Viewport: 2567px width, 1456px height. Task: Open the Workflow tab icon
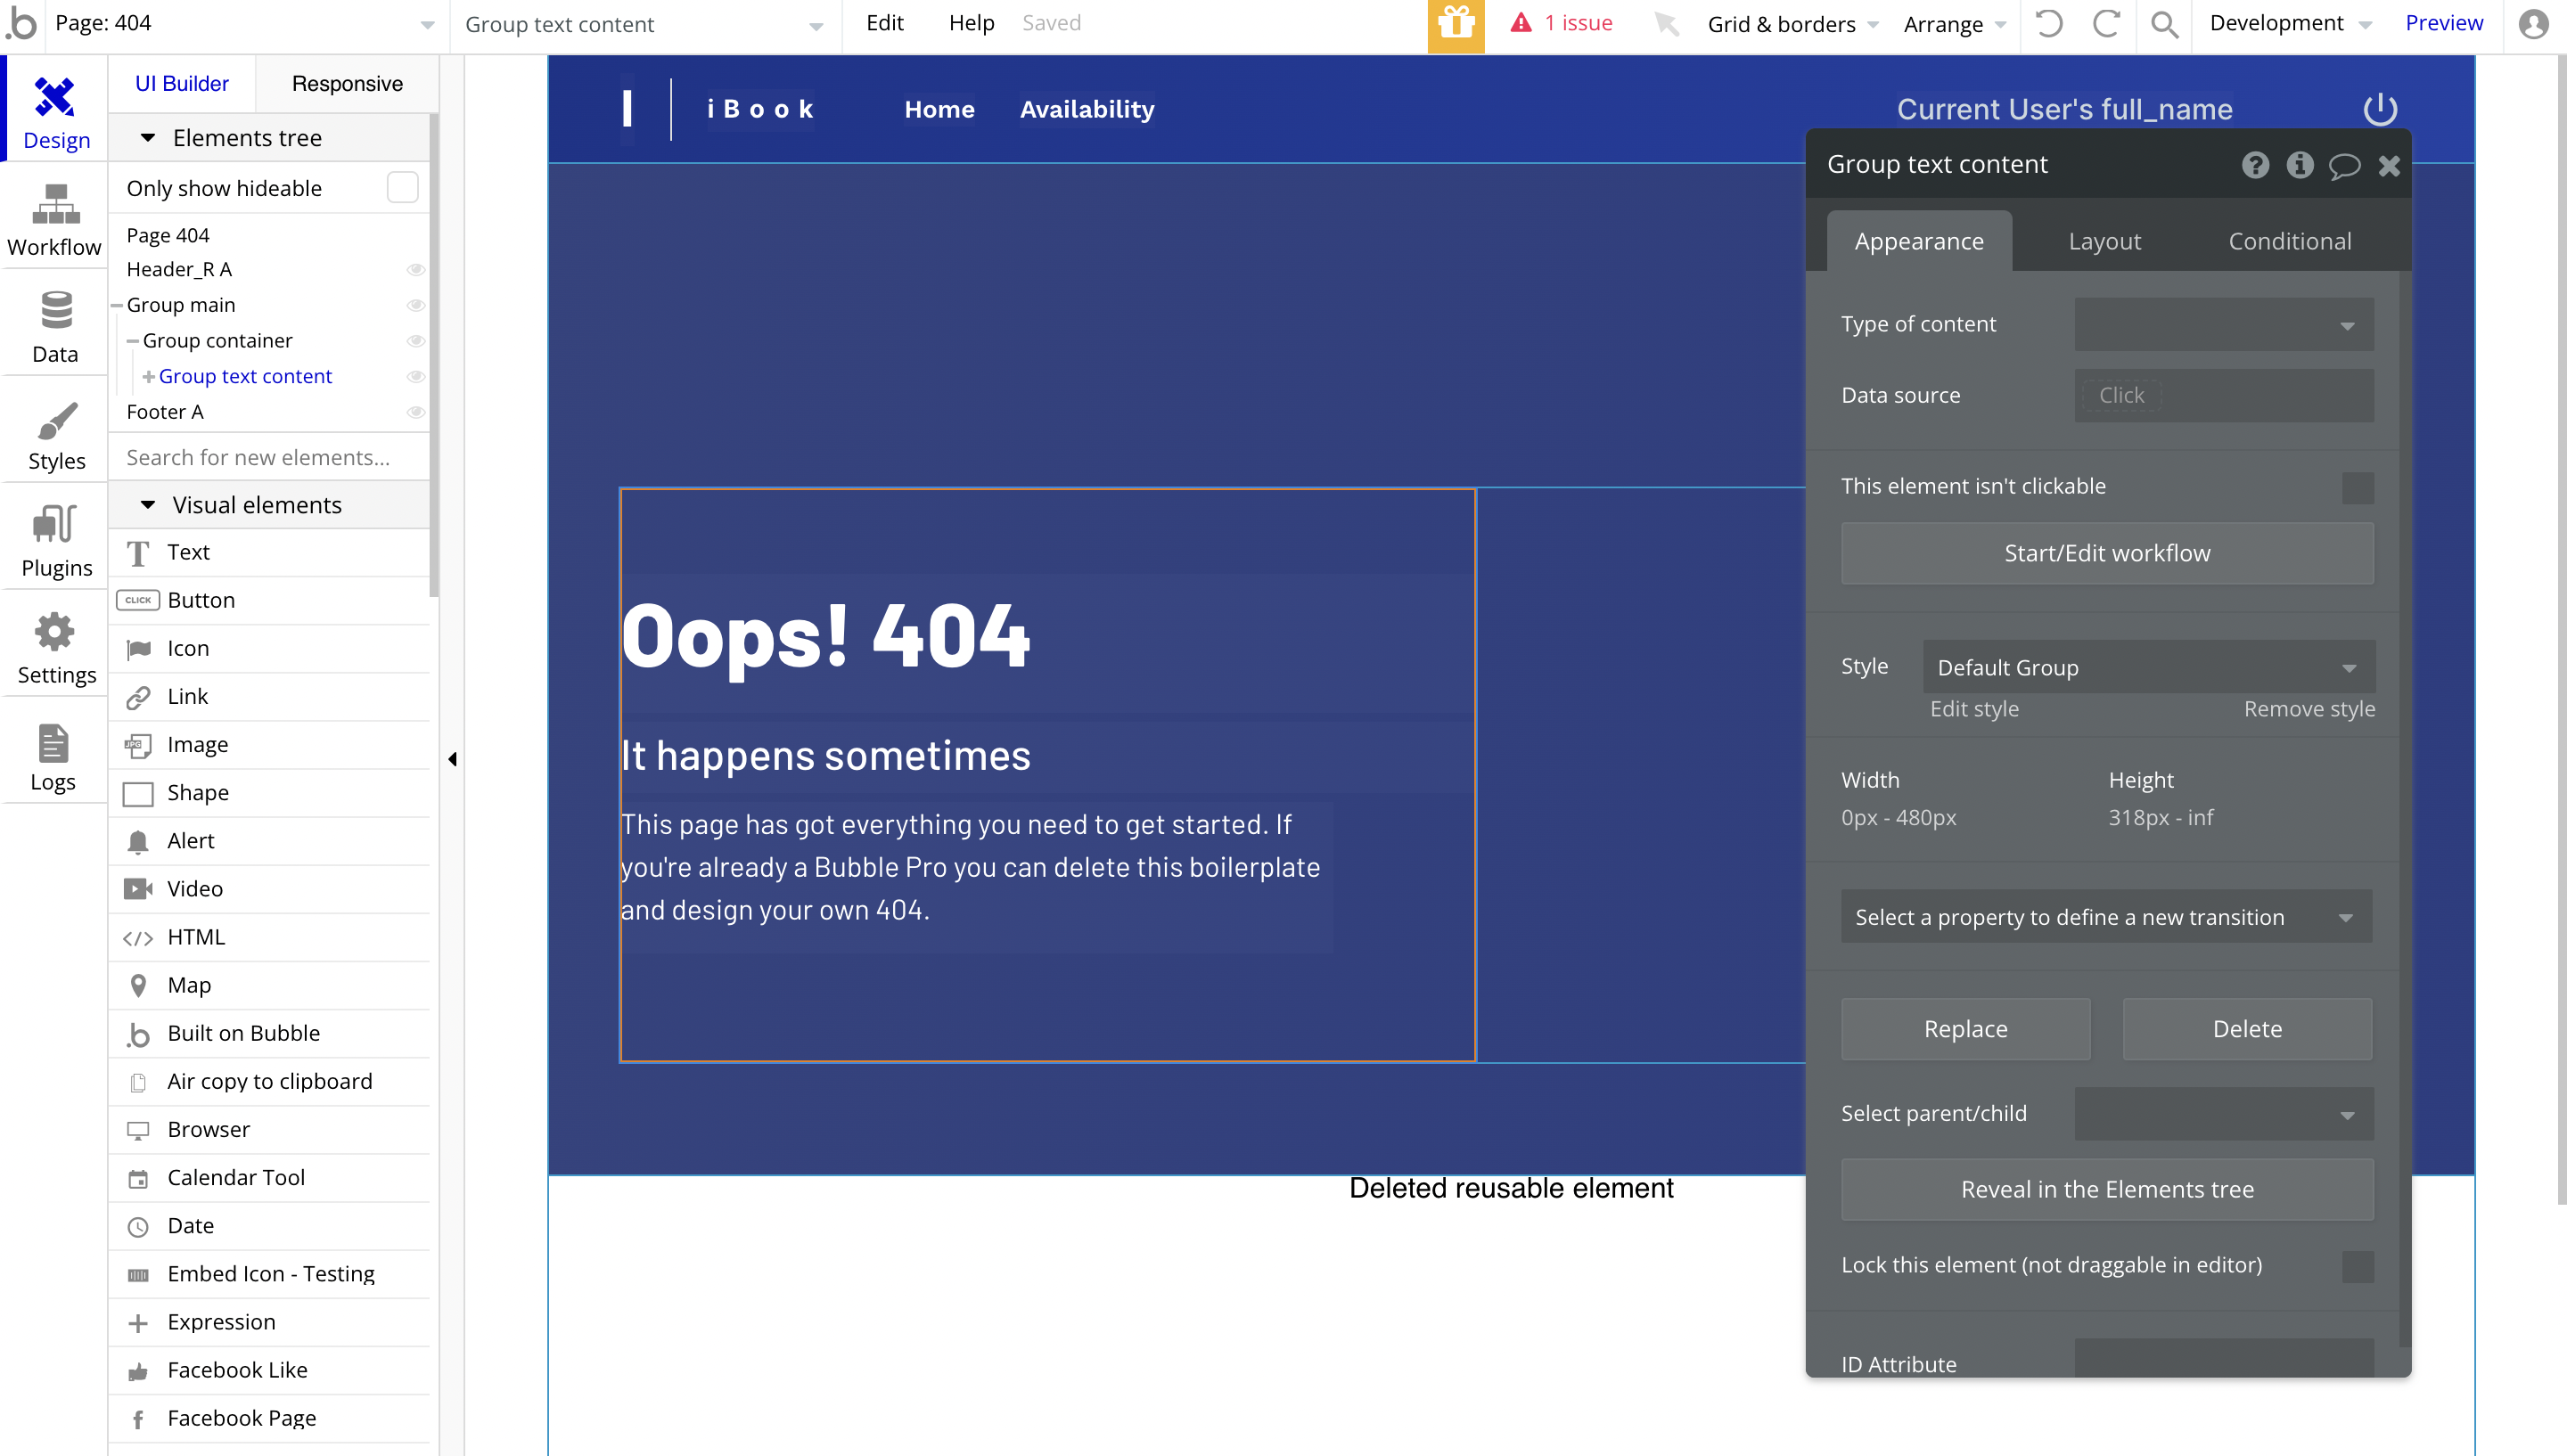pos(55,205)
